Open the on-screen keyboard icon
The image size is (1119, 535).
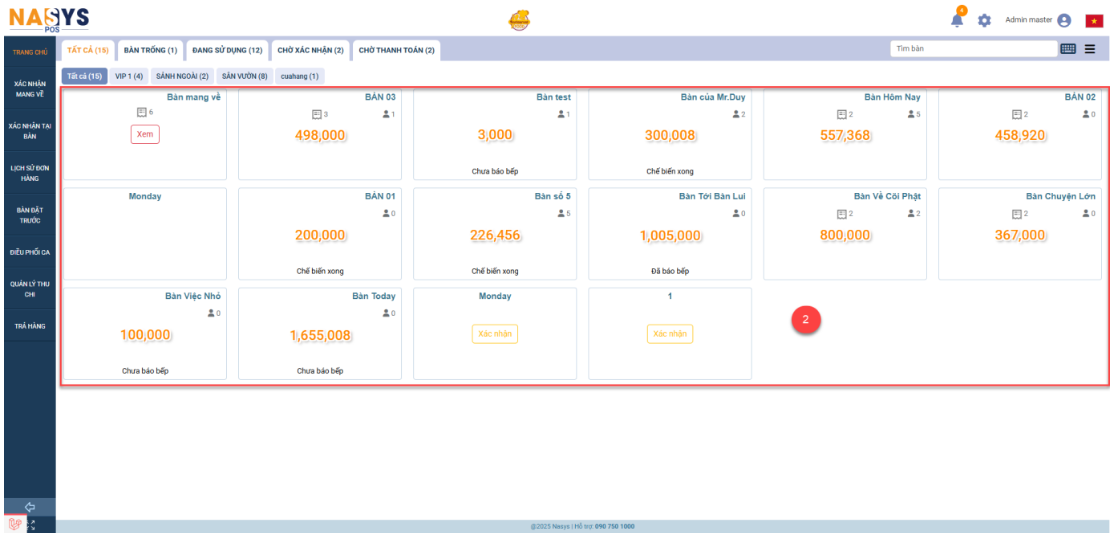tap(1067, 49)
